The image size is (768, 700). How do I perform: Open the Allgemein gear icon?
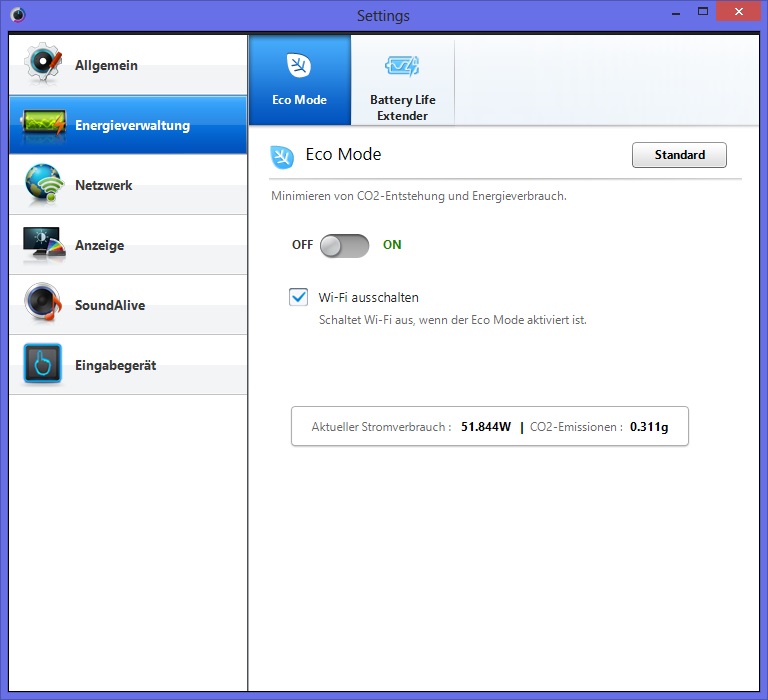pyautogui.click(x=44, y=63)
